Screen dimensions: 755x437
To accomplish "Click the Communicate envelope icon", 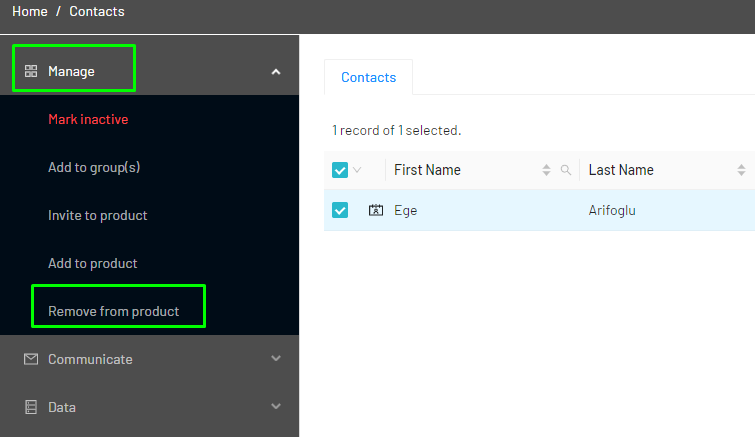I will tap(31, 359).
